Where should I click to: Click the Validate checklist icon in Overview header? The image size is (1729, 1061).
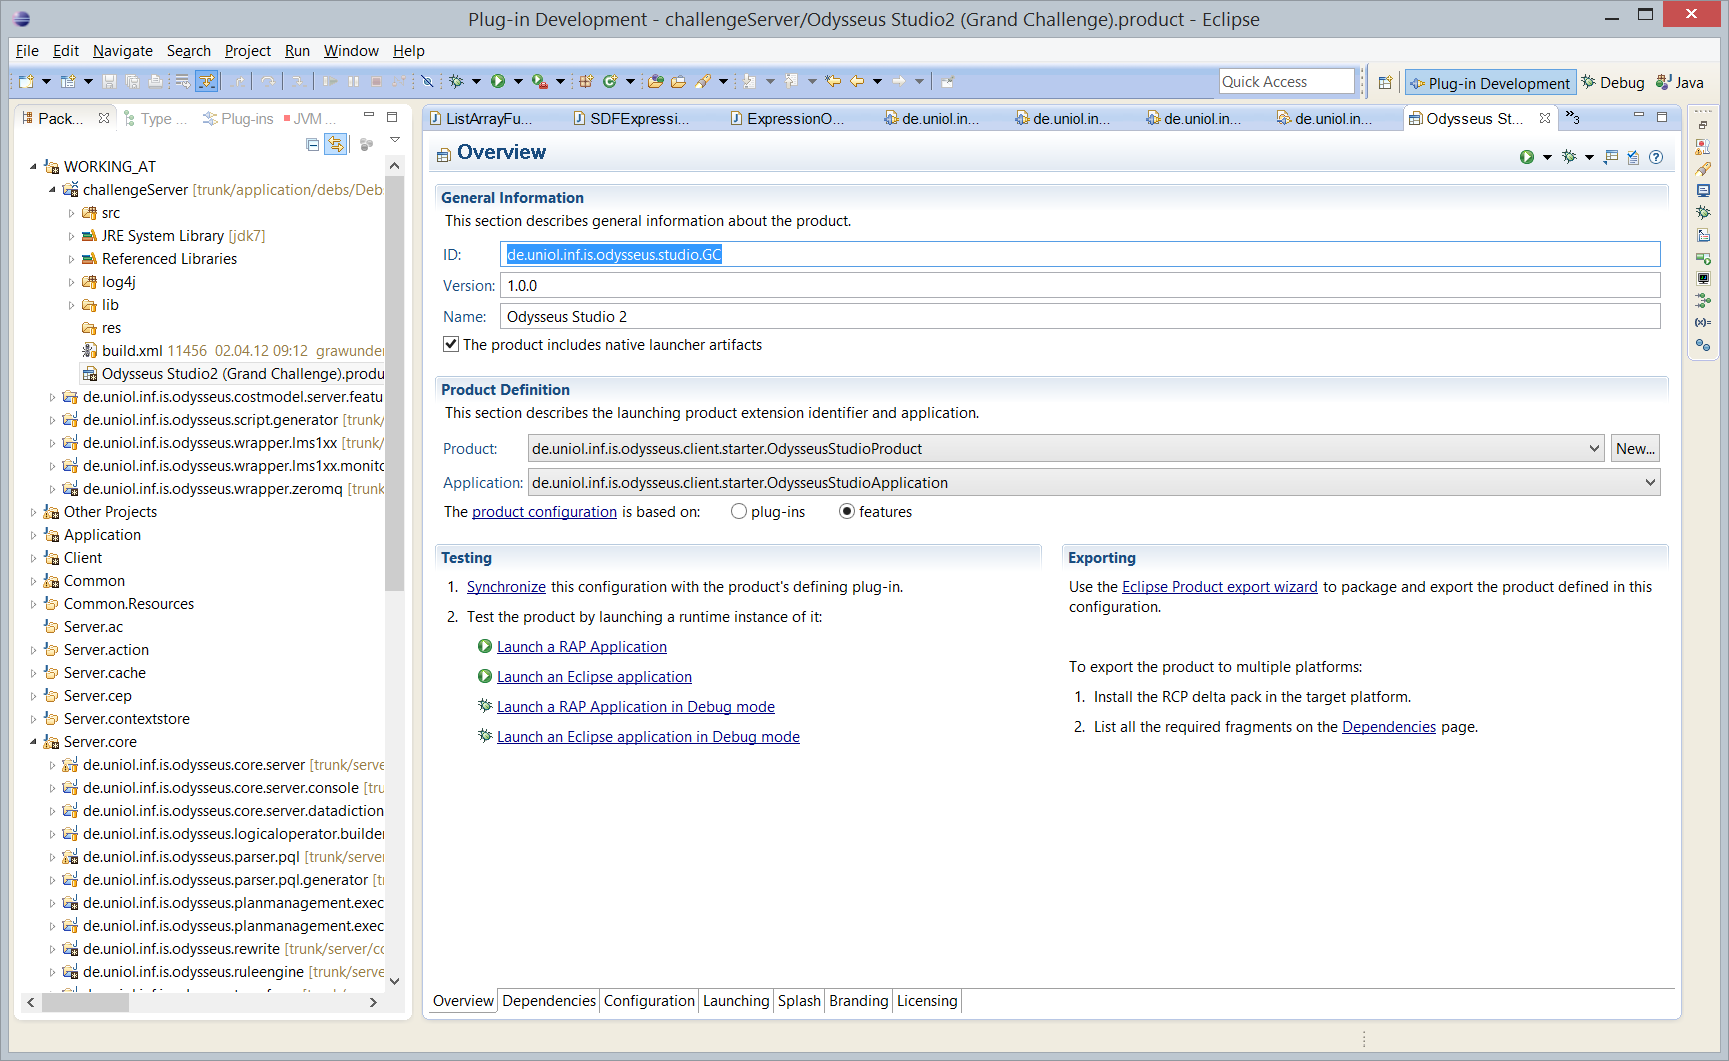pos(1633,157)
